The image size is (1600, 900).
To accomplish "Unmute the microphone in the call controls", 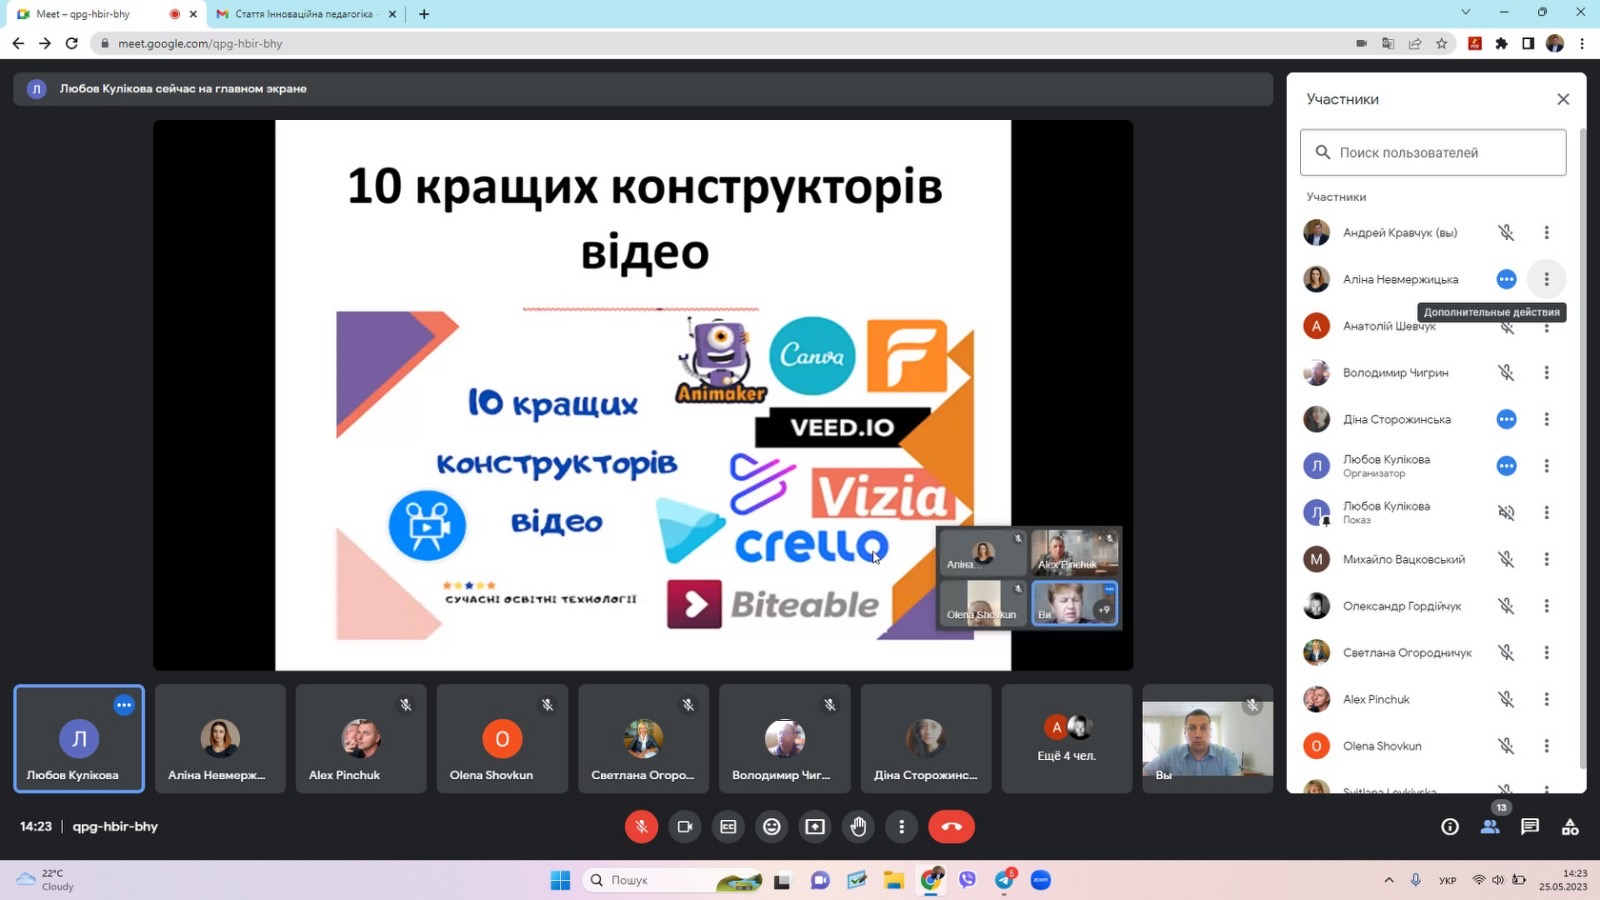I will pyautogui.click(x=641, y=827).
